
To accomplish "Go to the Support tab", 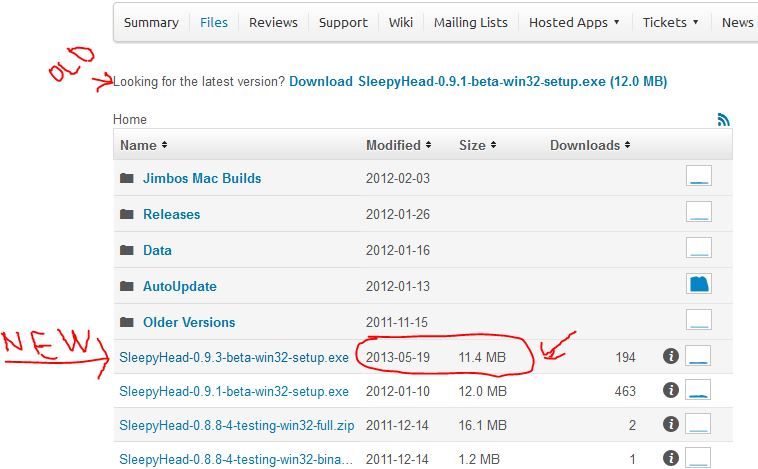I will 343,23.
